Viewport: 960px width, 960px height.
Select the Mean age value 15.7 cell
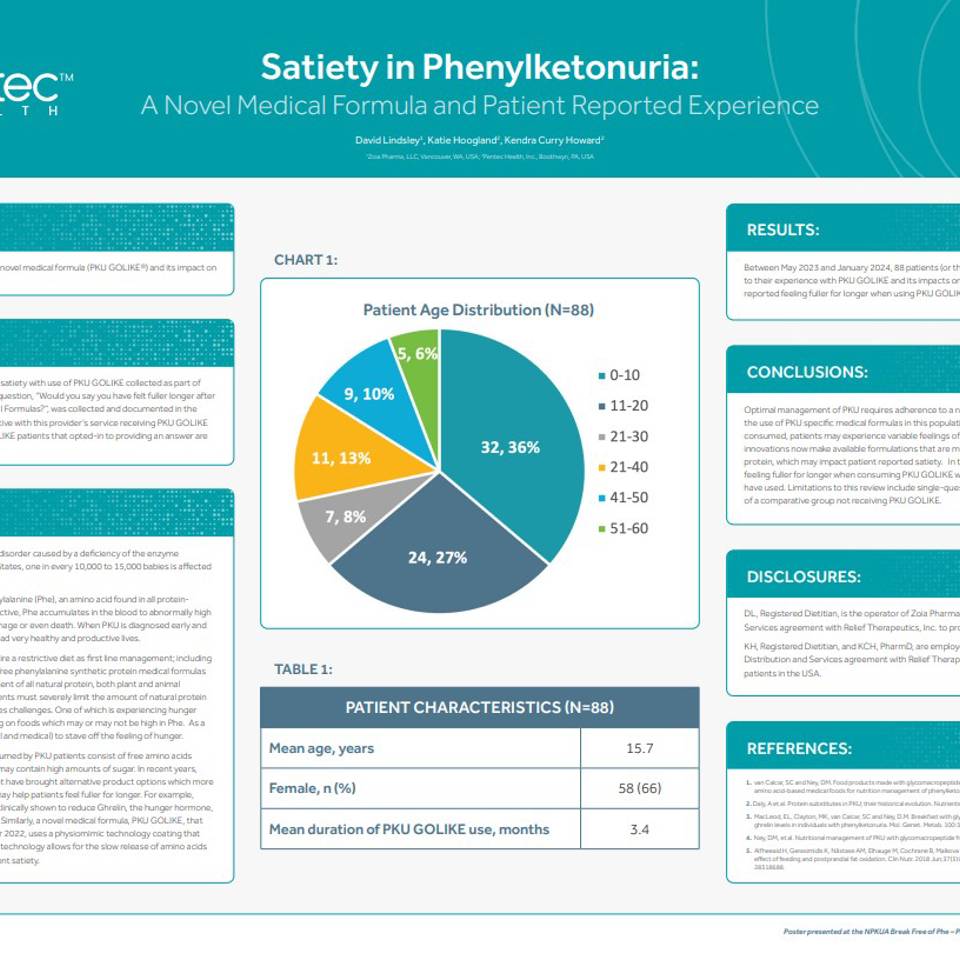(x=639, y=748)
